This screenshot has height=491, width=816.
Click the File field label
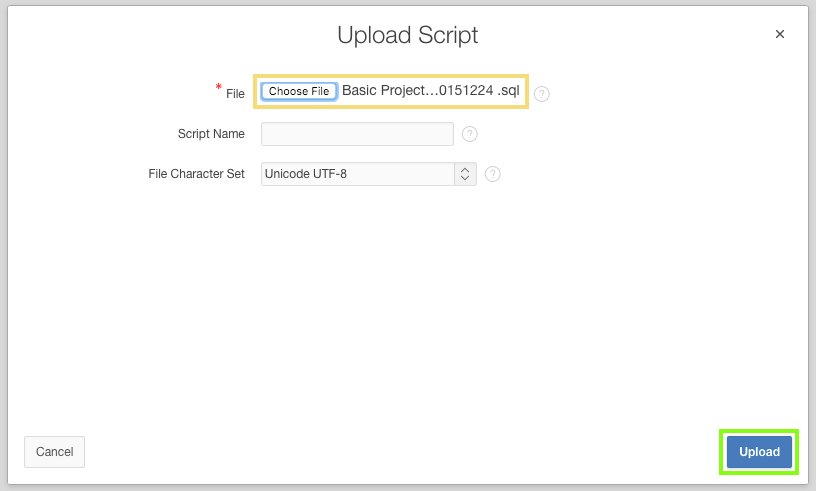(x=235, y=94)
